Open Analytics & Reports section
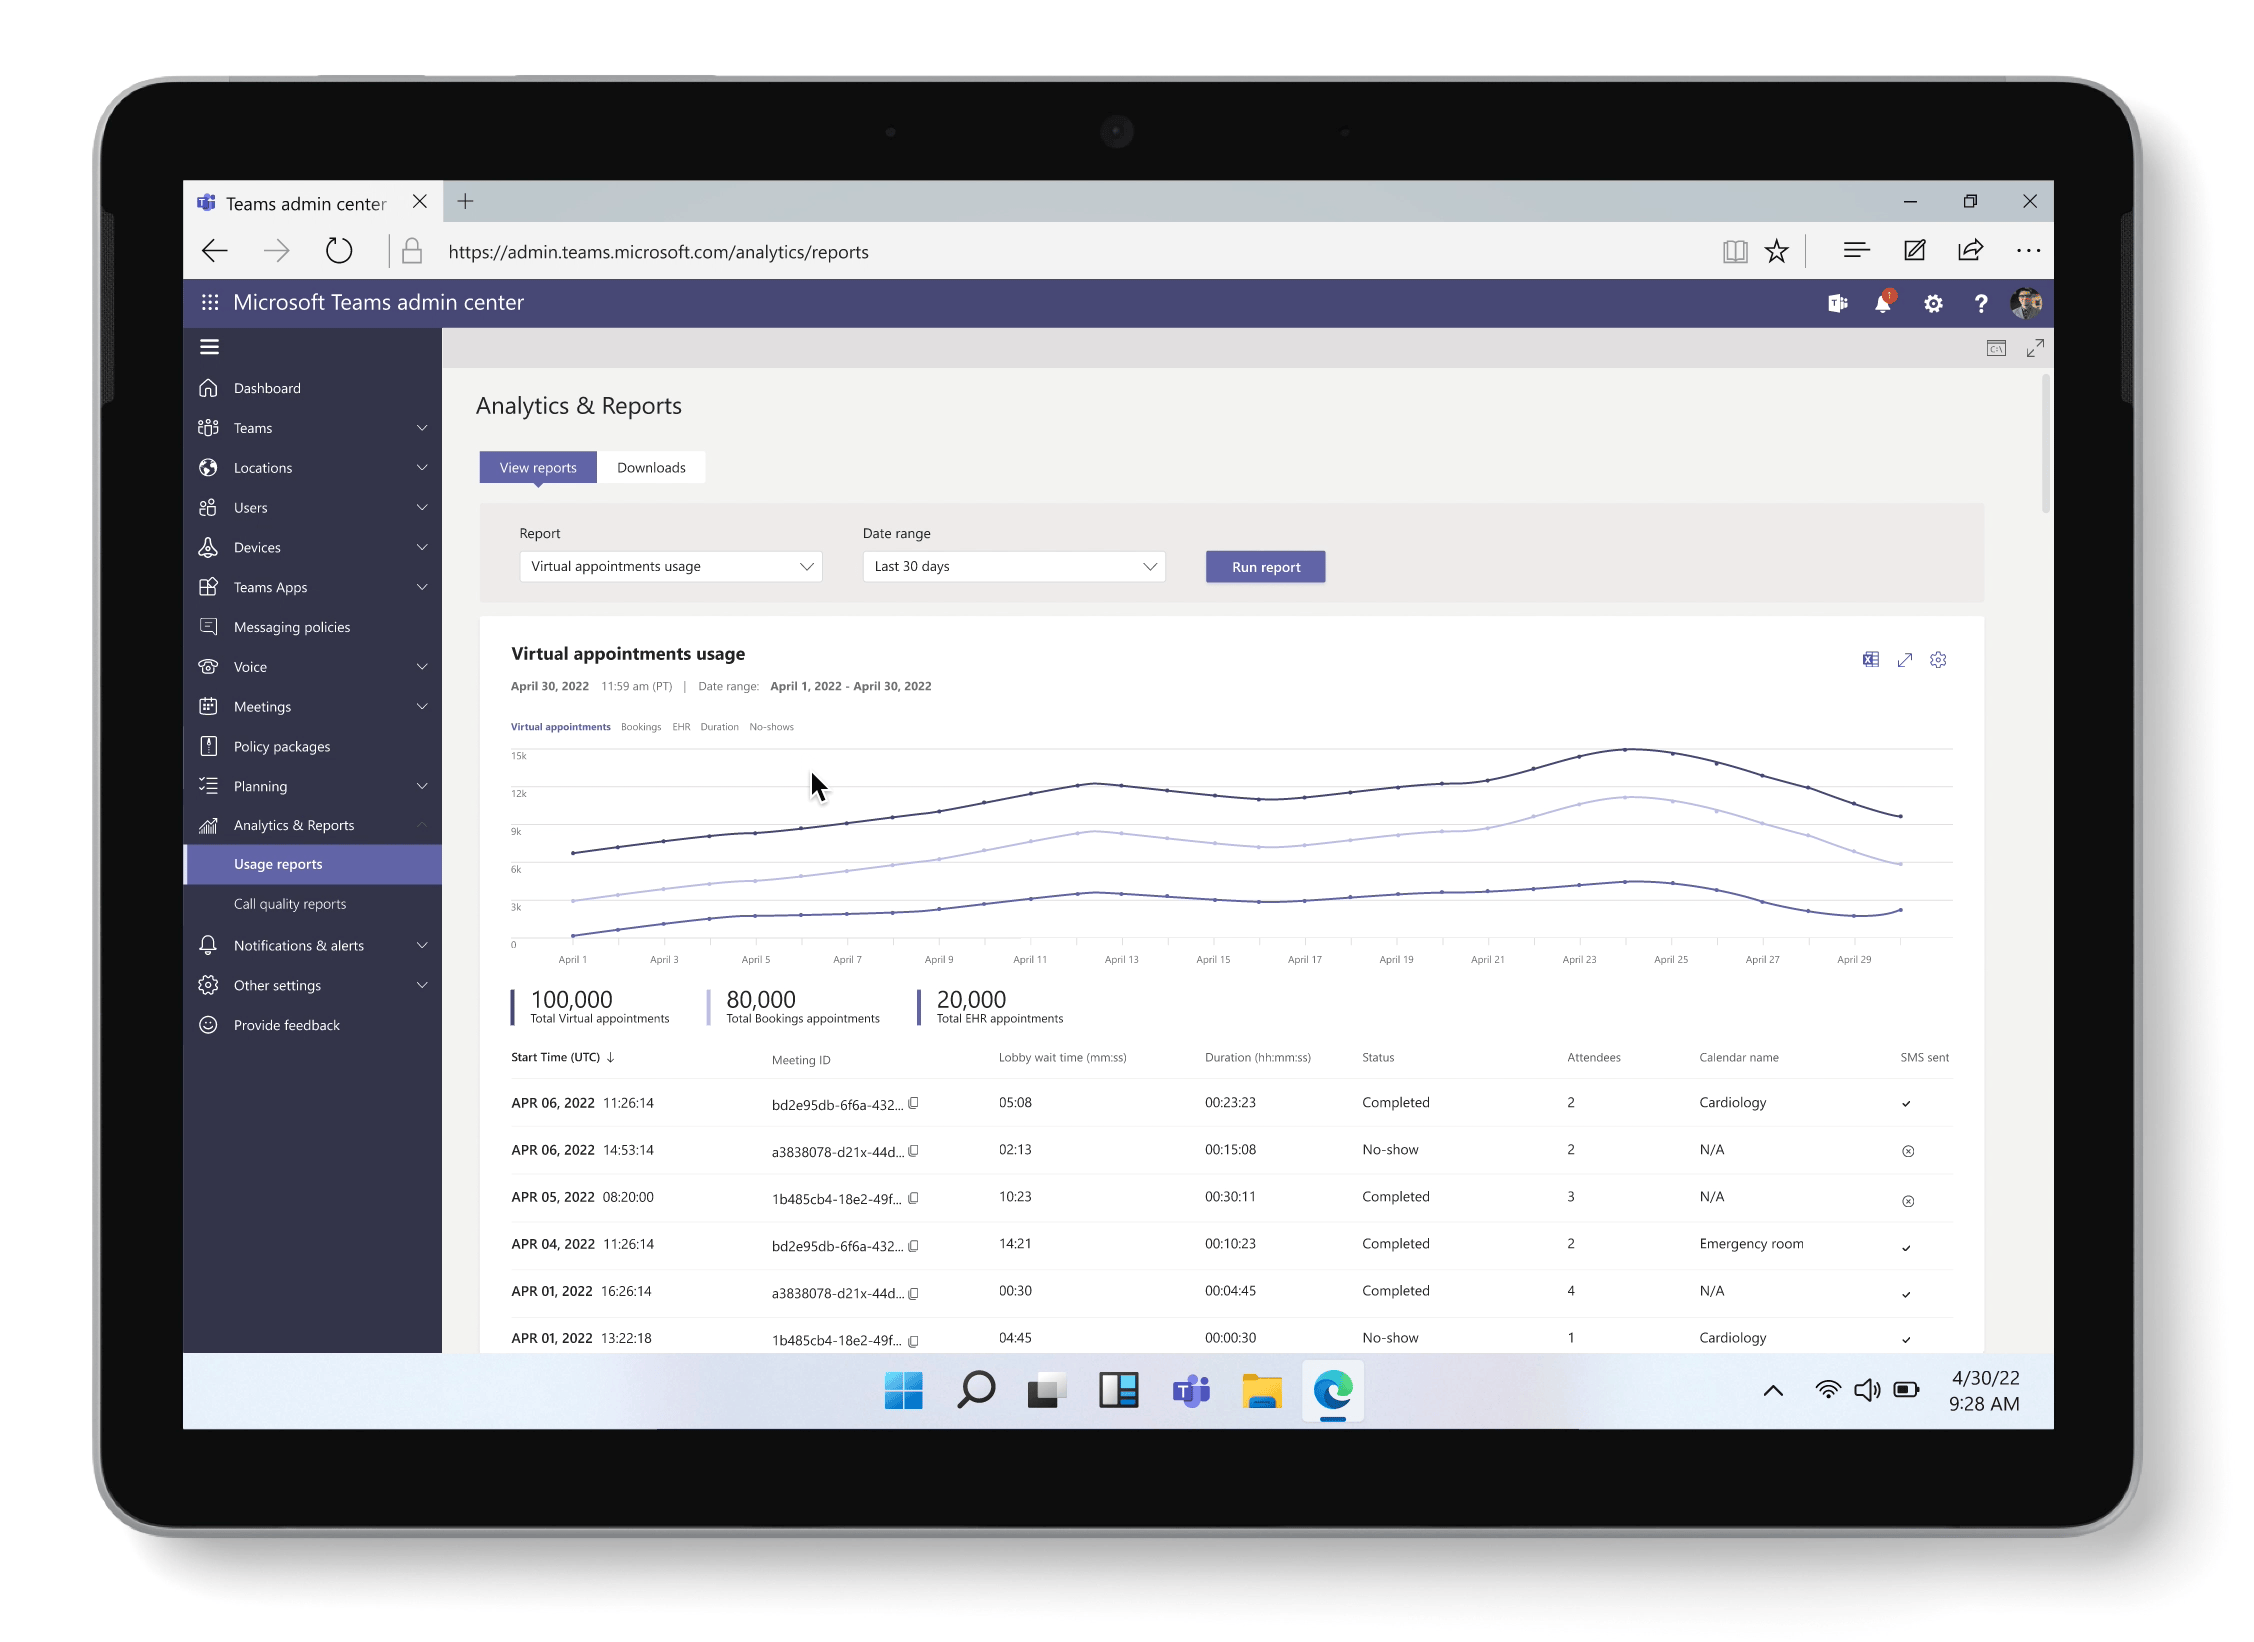 coord(294,825)
